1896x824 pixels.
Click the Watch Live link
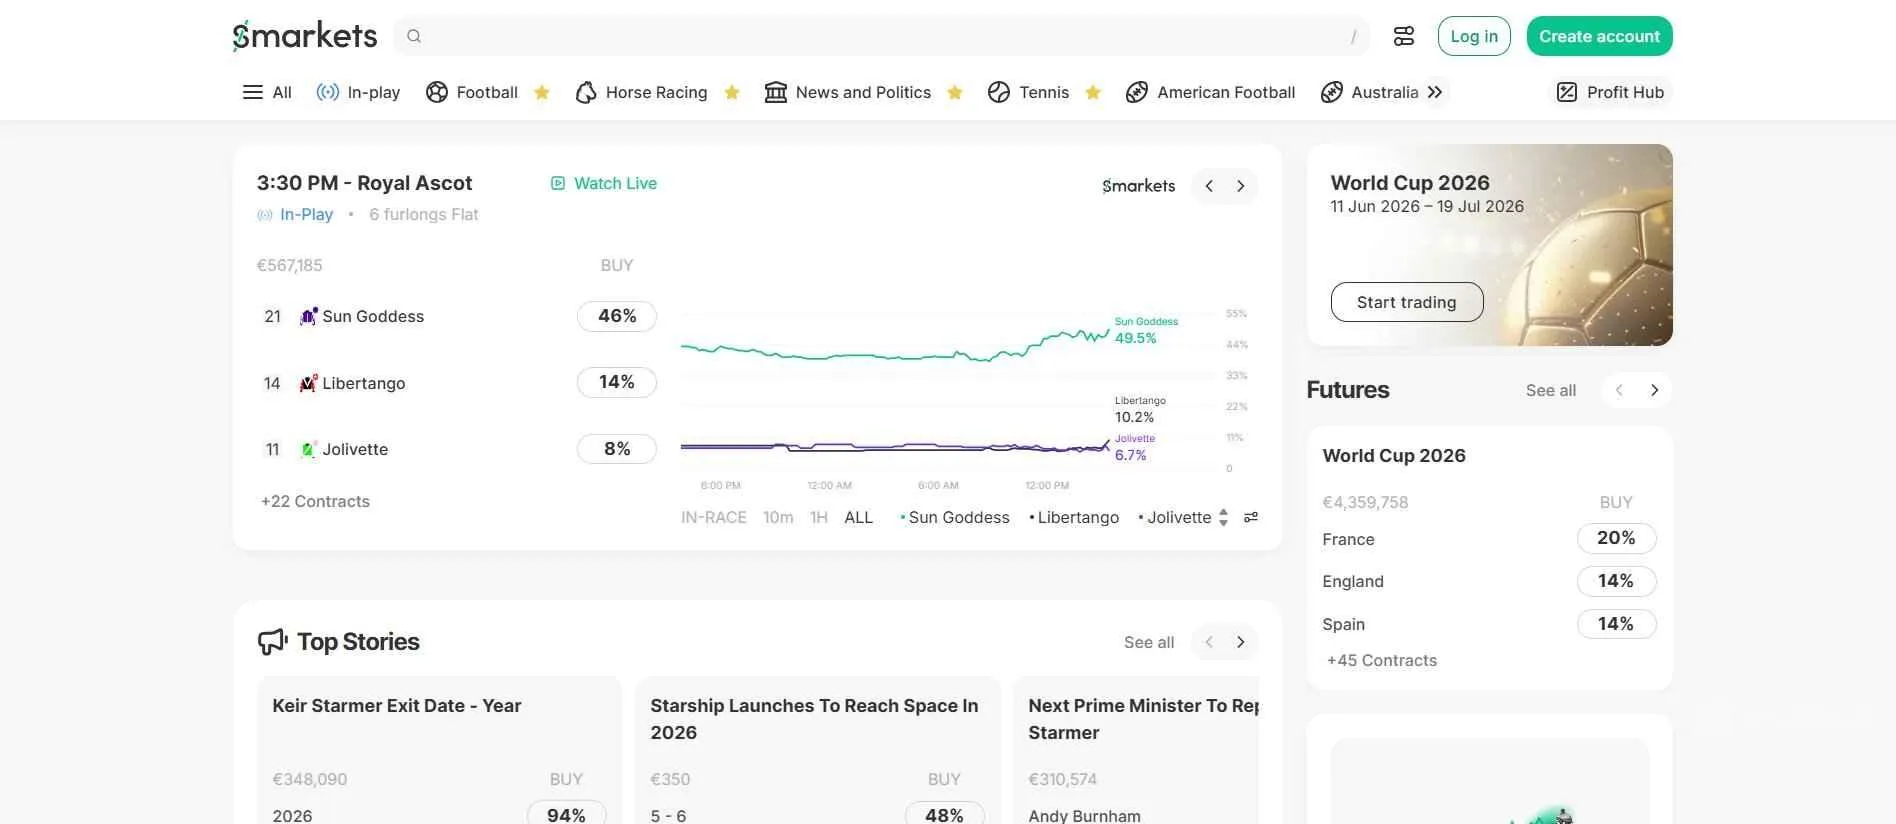(x=604, y=183)
